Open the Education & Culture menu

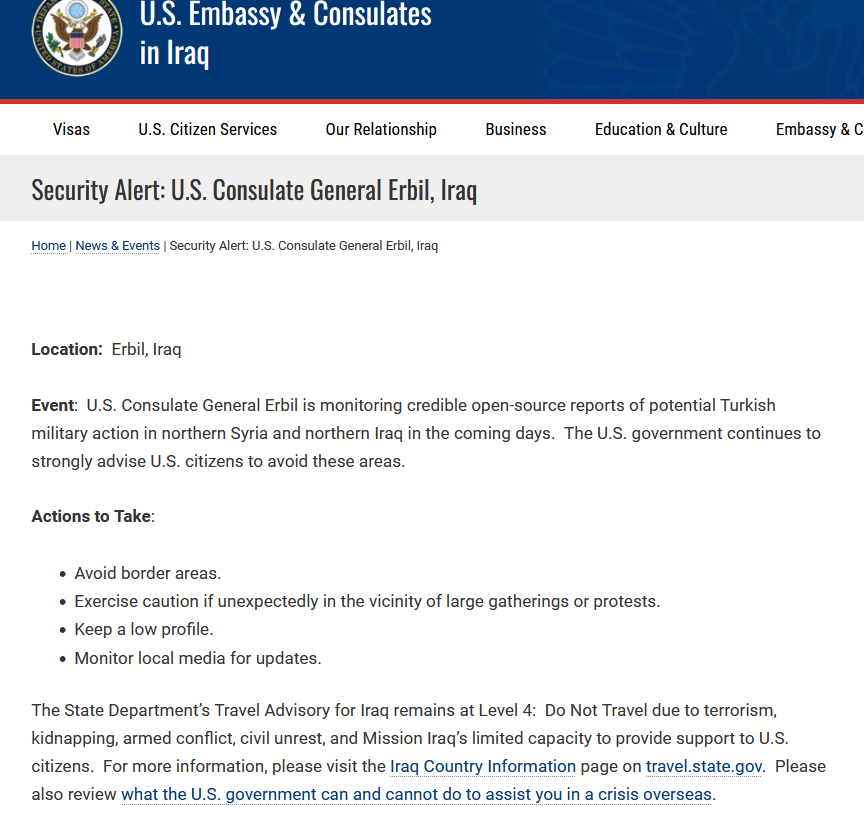pyautogui.click(x=661, y=129)
